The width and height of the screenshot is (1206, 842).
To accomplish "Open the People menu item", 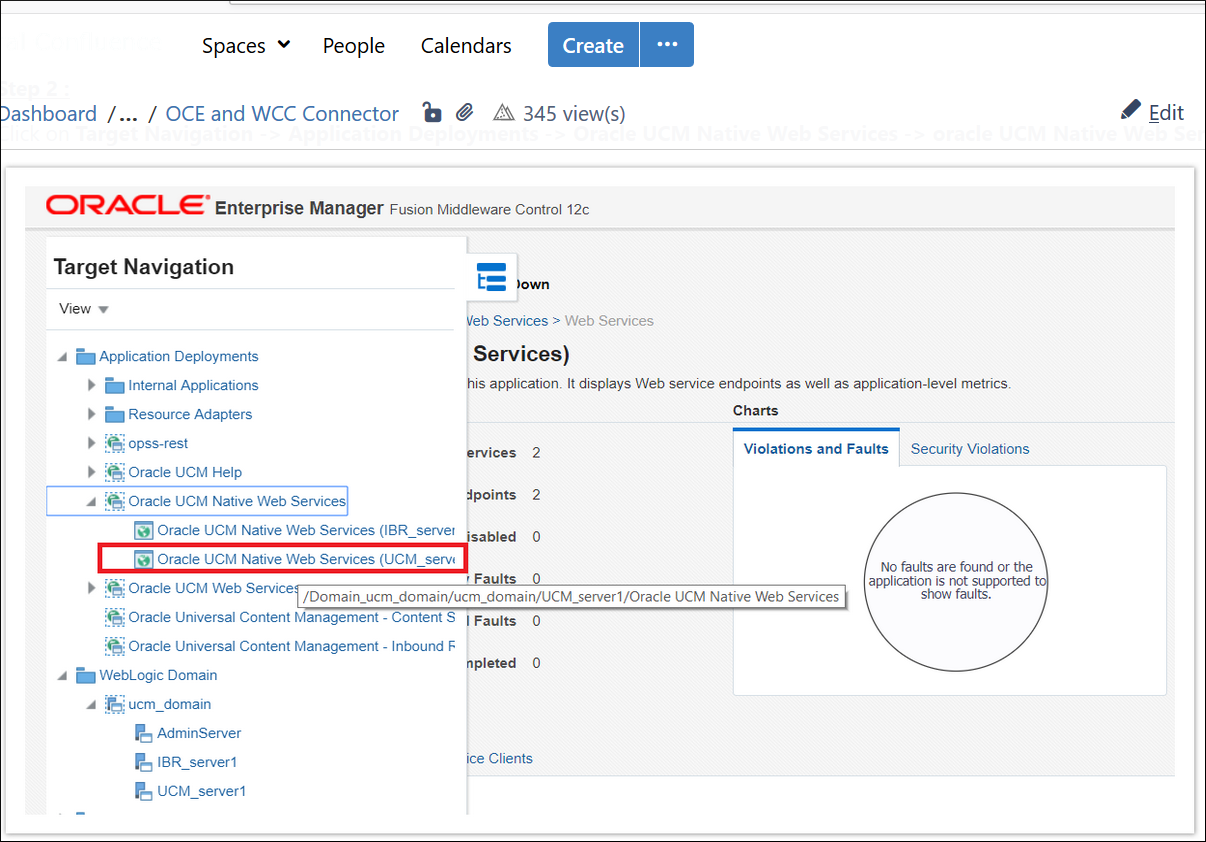I will pos(354,46).
